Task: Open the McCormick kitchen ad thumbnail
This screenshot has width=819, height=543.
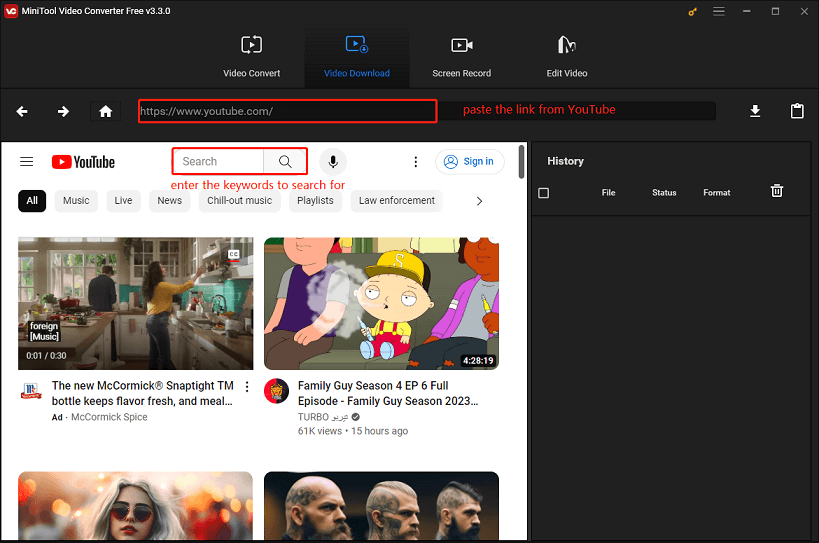Action: [x=136, y=303]
